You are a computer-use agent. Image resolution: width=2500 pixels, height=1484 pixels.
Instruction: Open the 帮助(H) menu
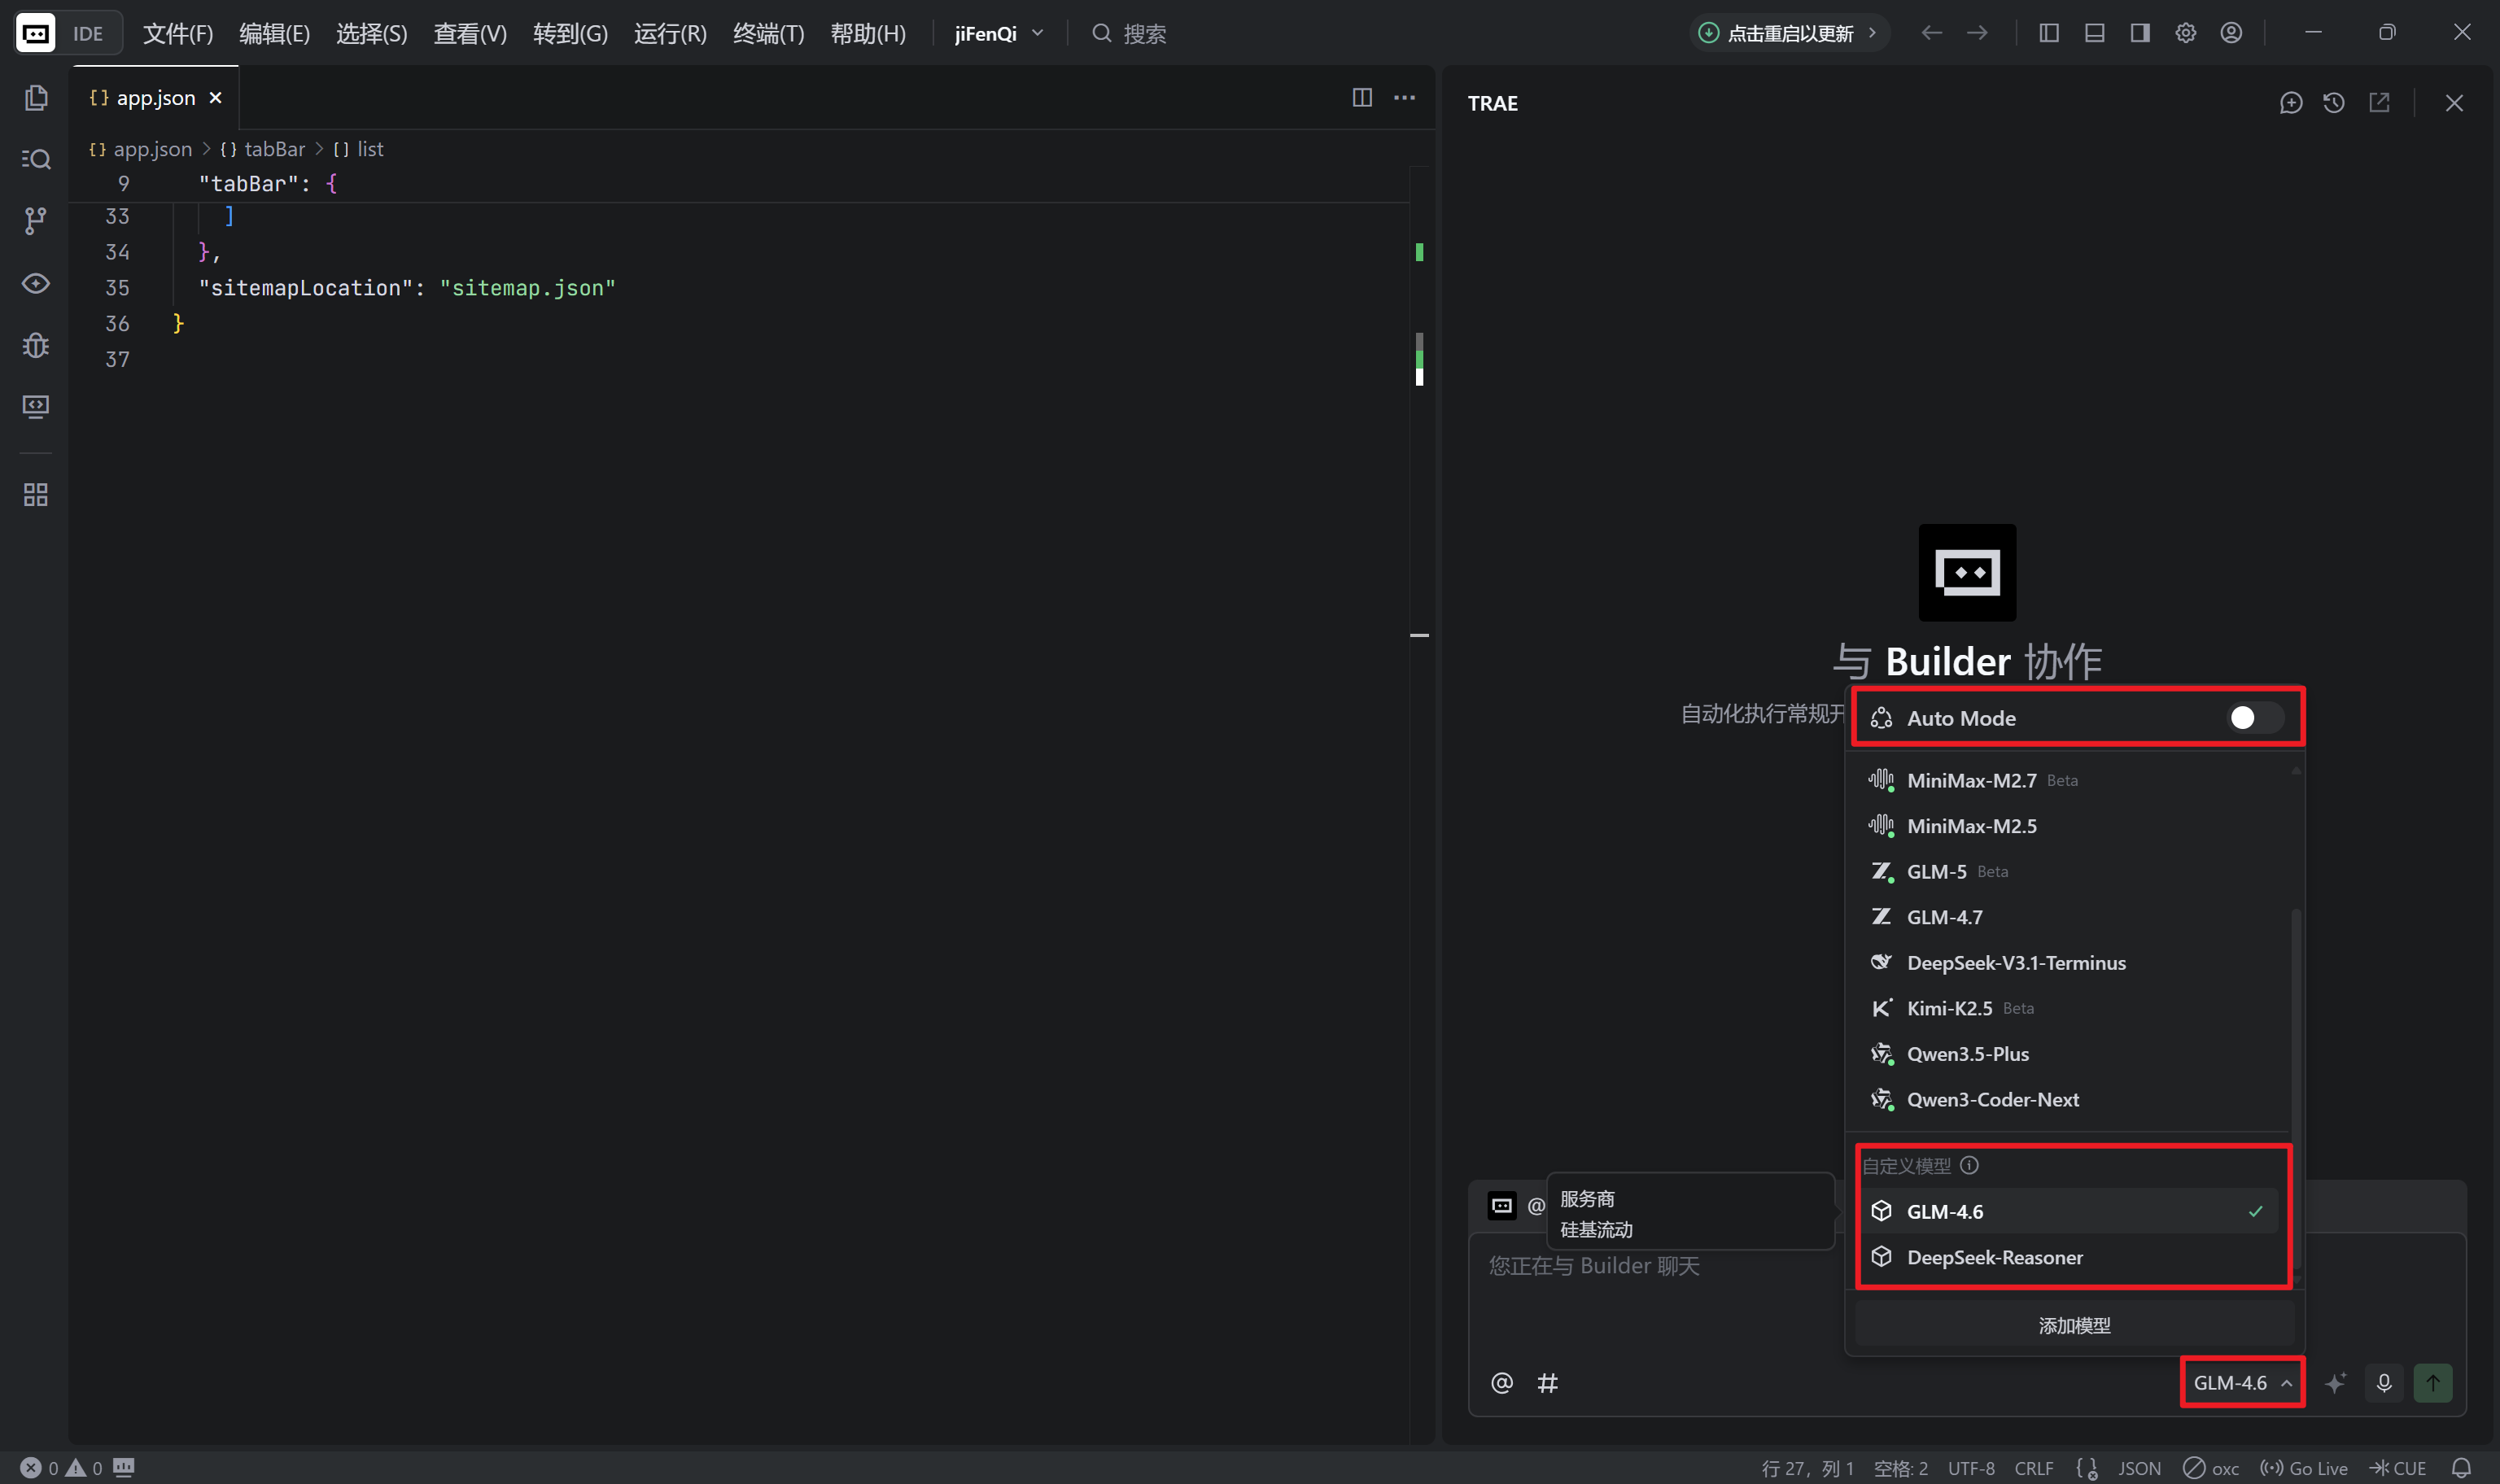point(868,33)
